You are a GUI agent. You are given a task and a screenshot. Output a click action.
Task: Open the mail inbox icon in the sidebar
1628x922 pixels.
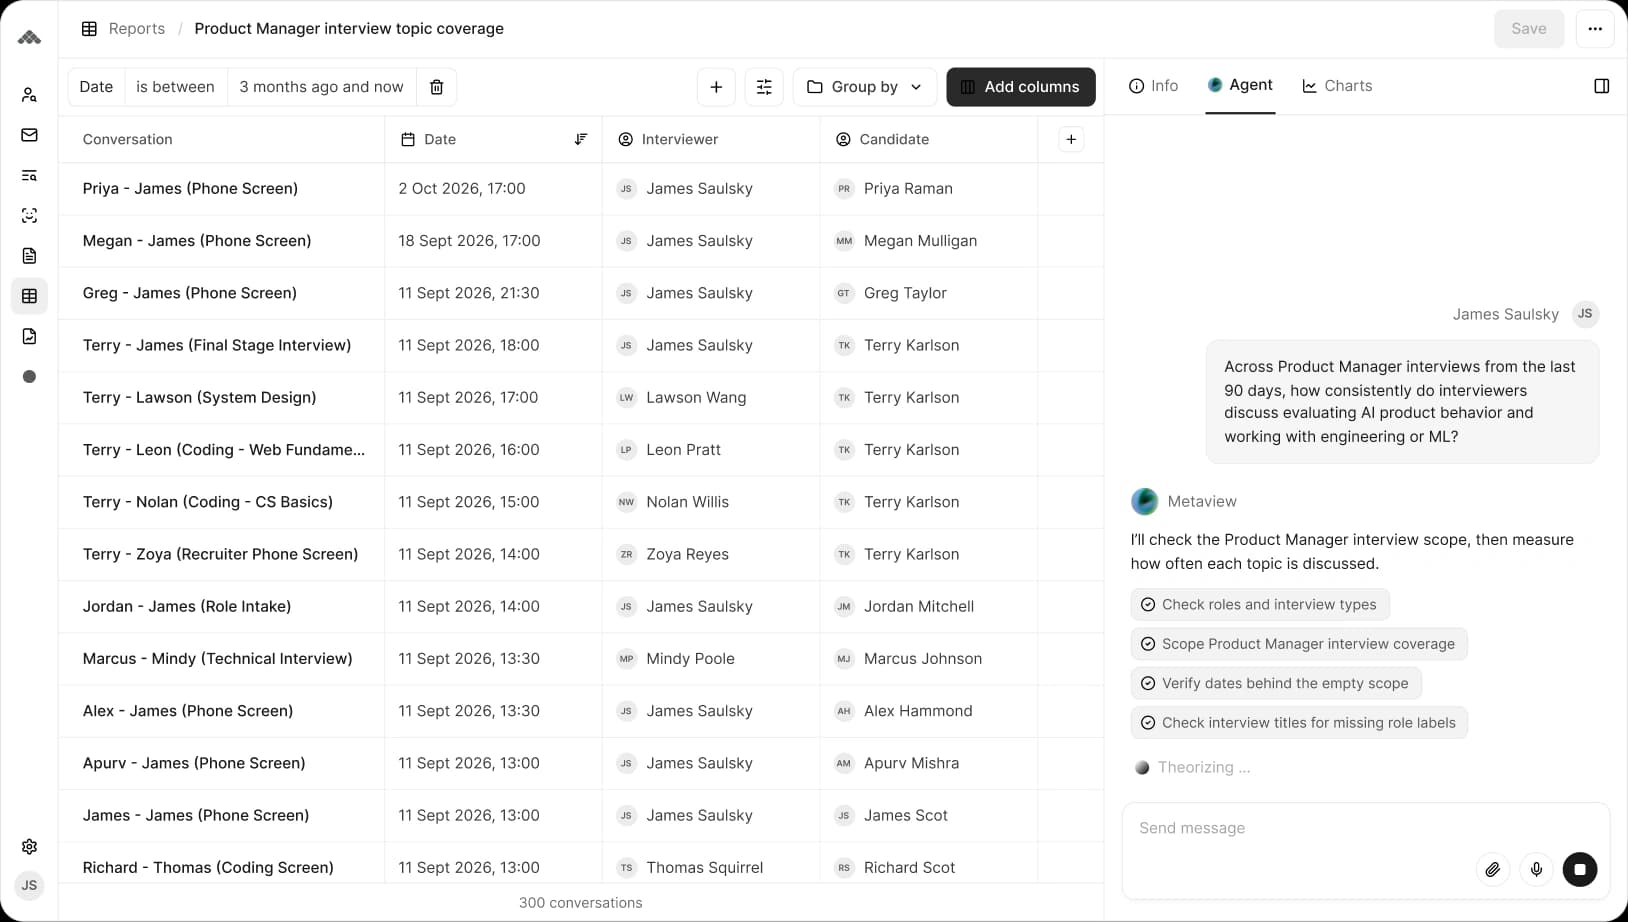(29, 135)
